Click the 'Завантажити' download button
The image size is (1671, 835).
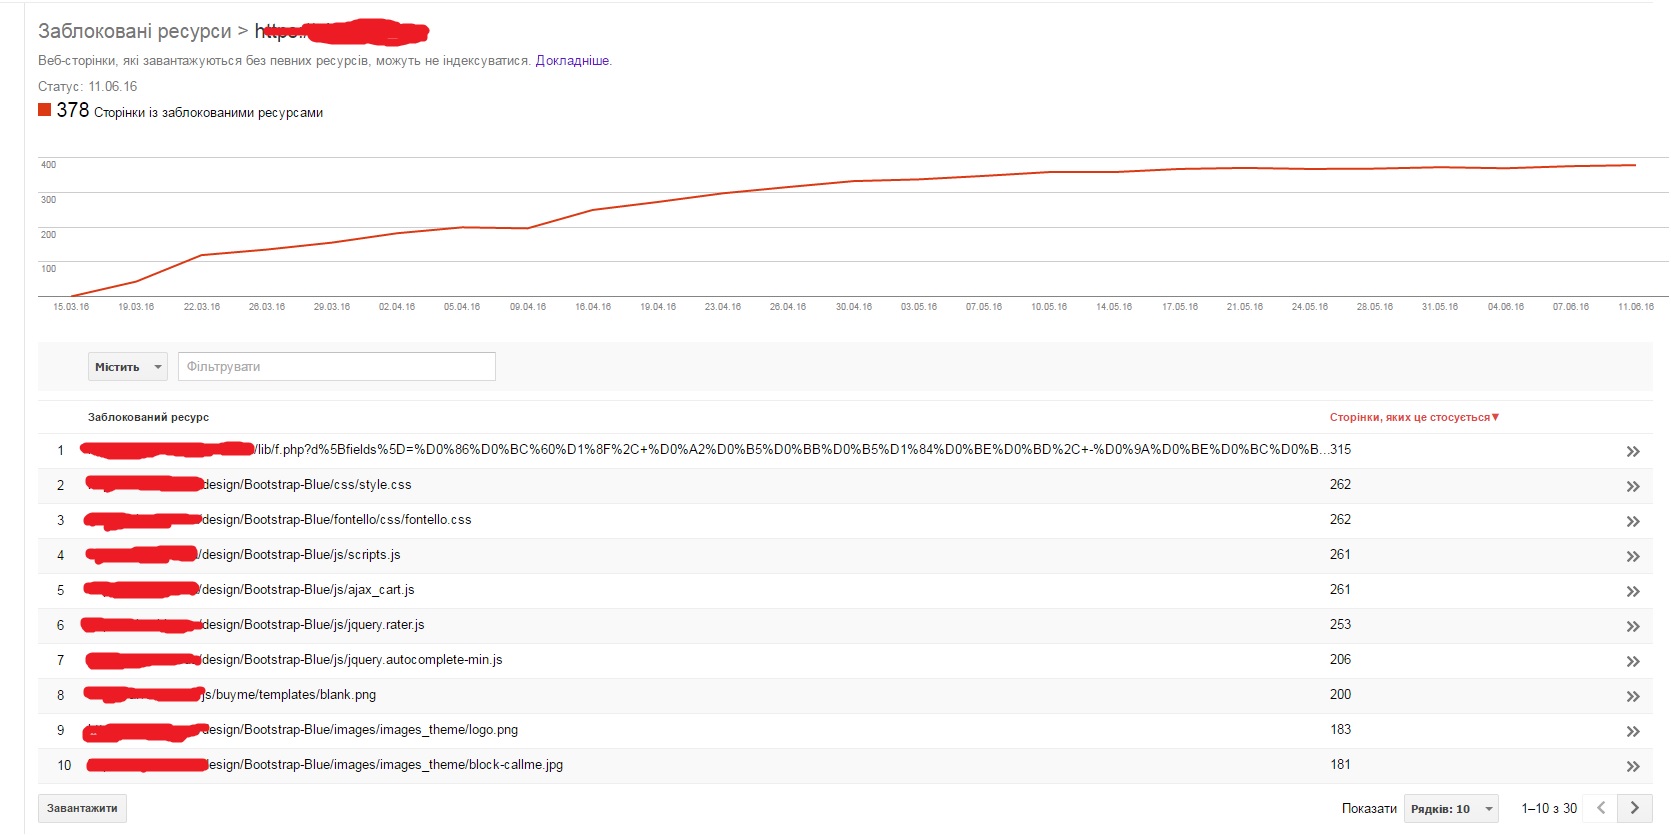(82, 808)
